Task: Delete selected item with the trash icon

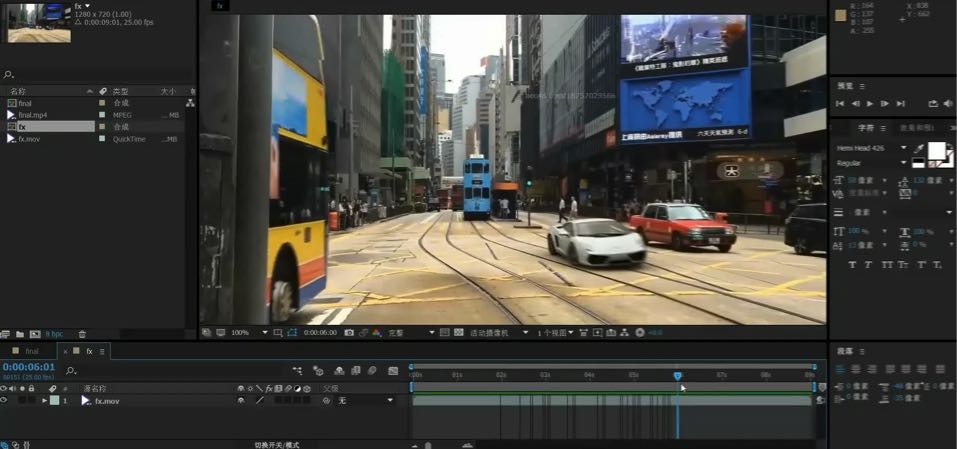Action: (82, 334)
